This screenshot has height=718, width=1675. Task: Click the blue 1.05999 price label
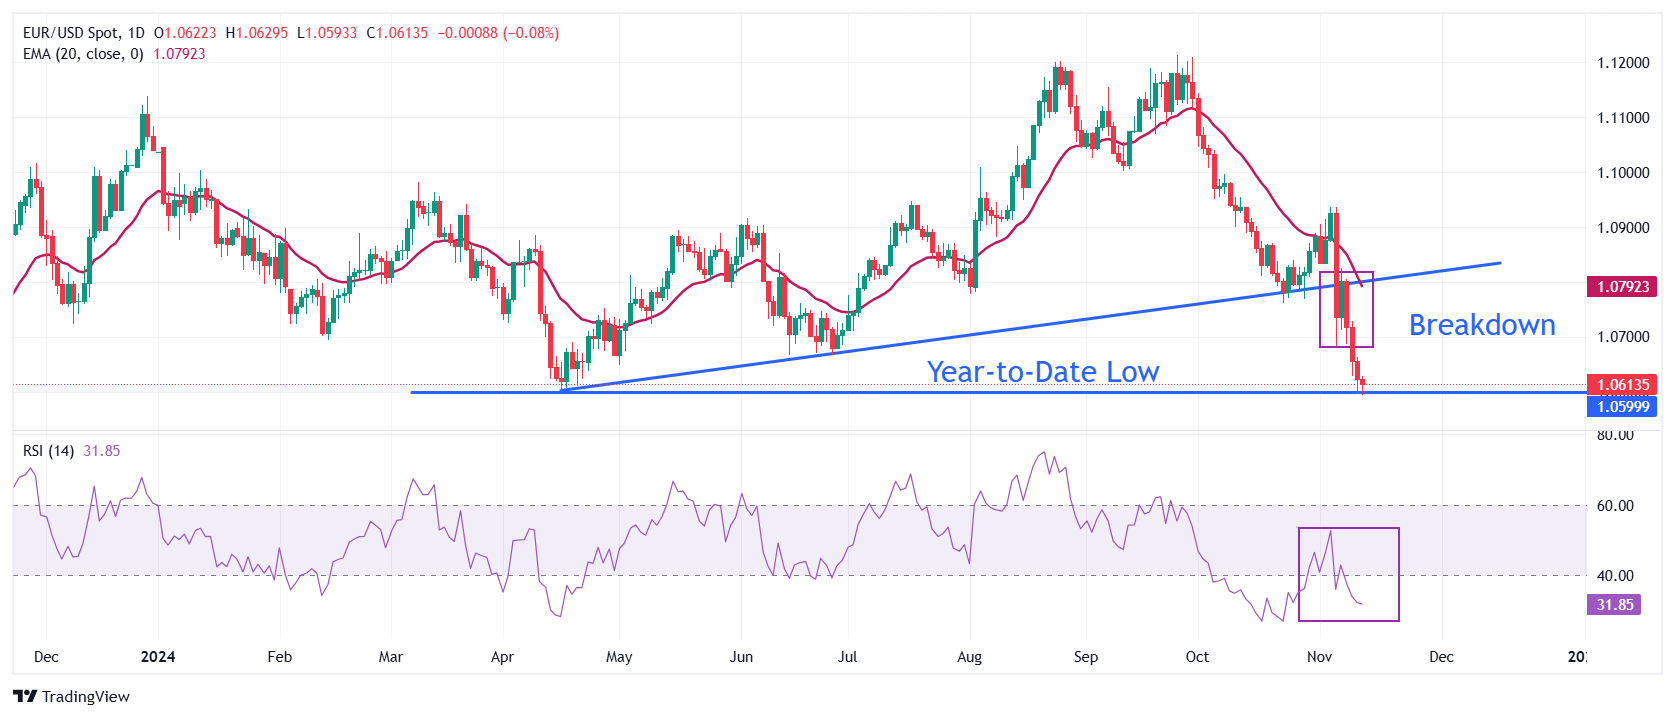click(1622, 406)
